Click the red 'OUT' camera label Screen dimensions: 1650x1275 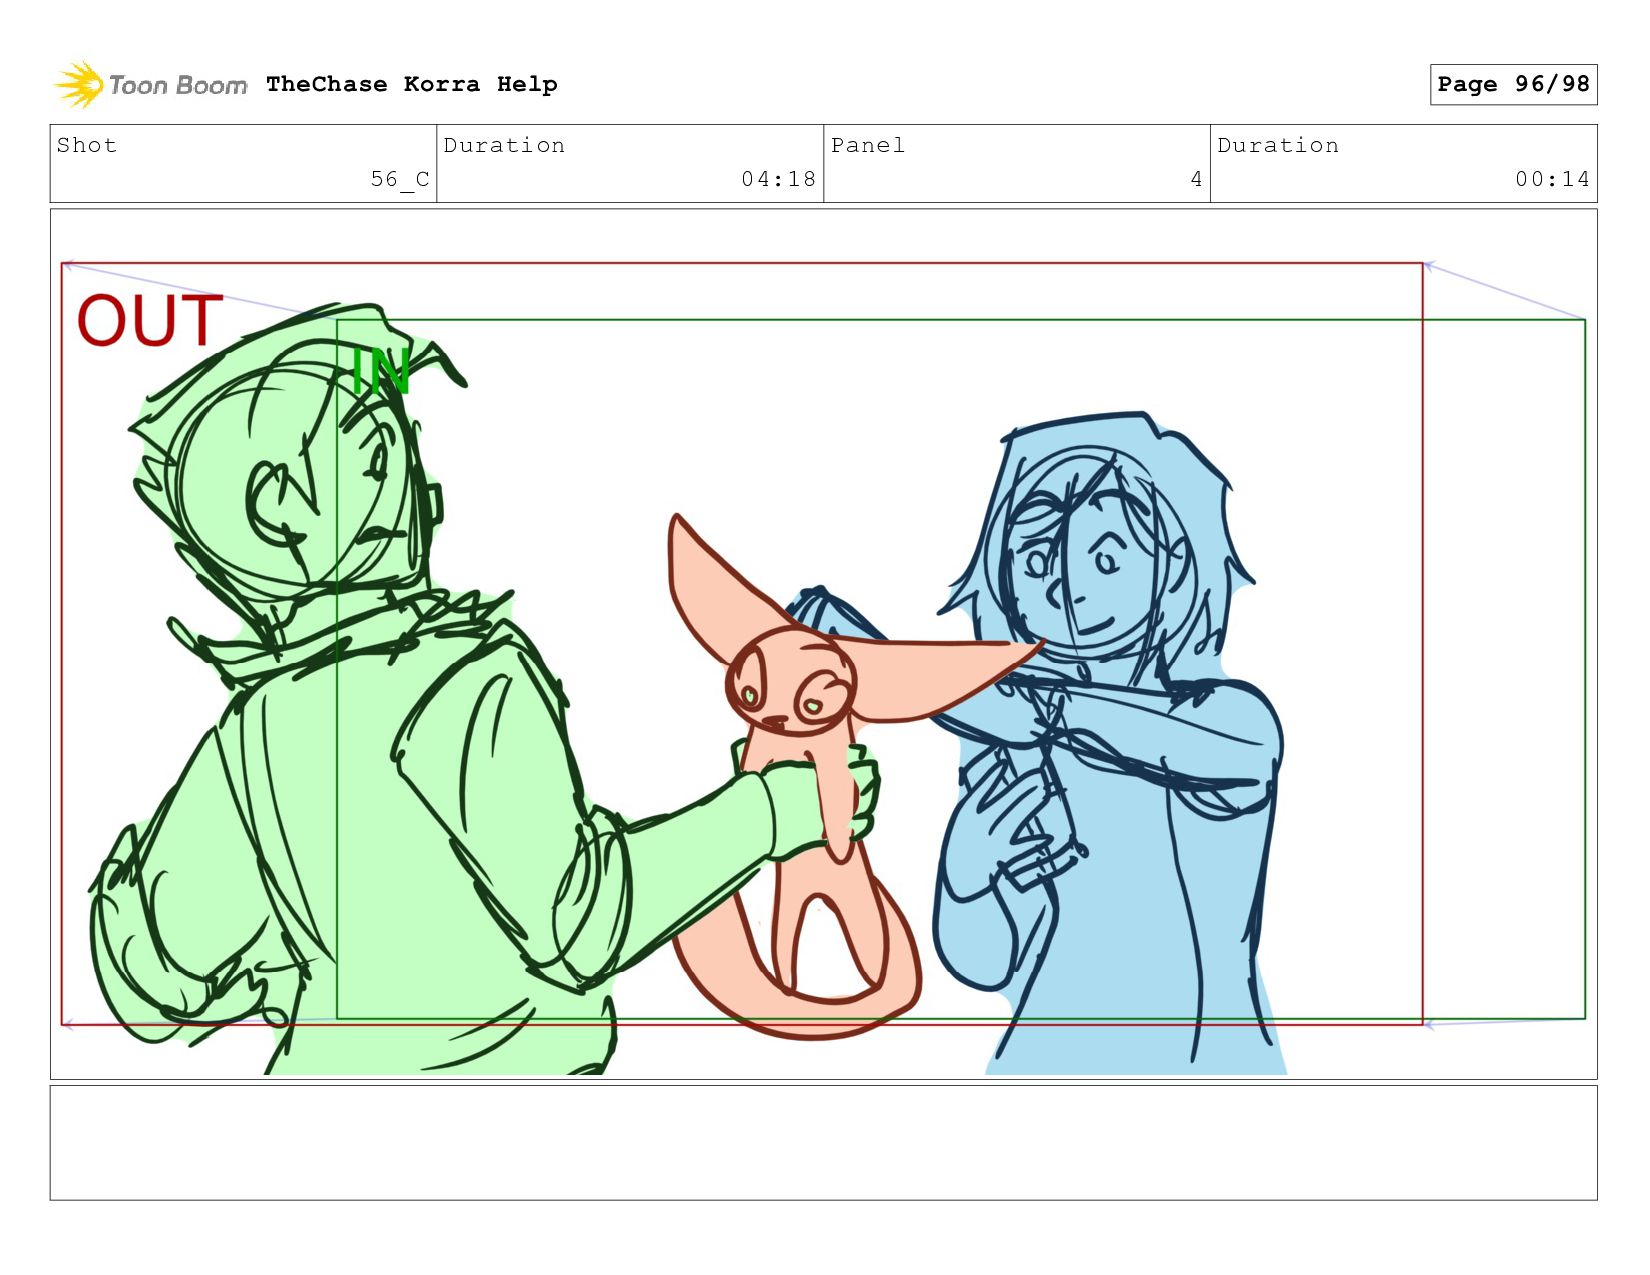[x=150, y=321]
